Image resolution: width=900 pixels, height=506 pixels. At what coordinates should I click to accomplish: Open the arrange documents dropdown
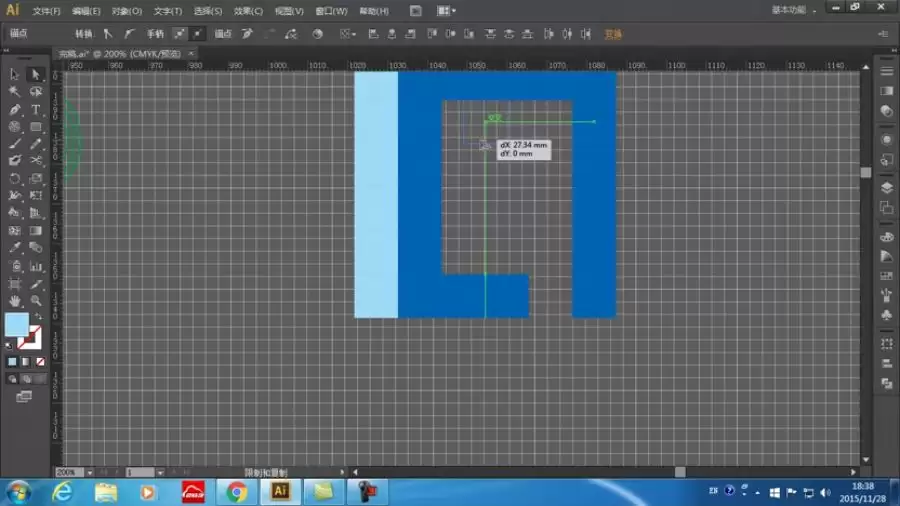(x=447, y=10)
